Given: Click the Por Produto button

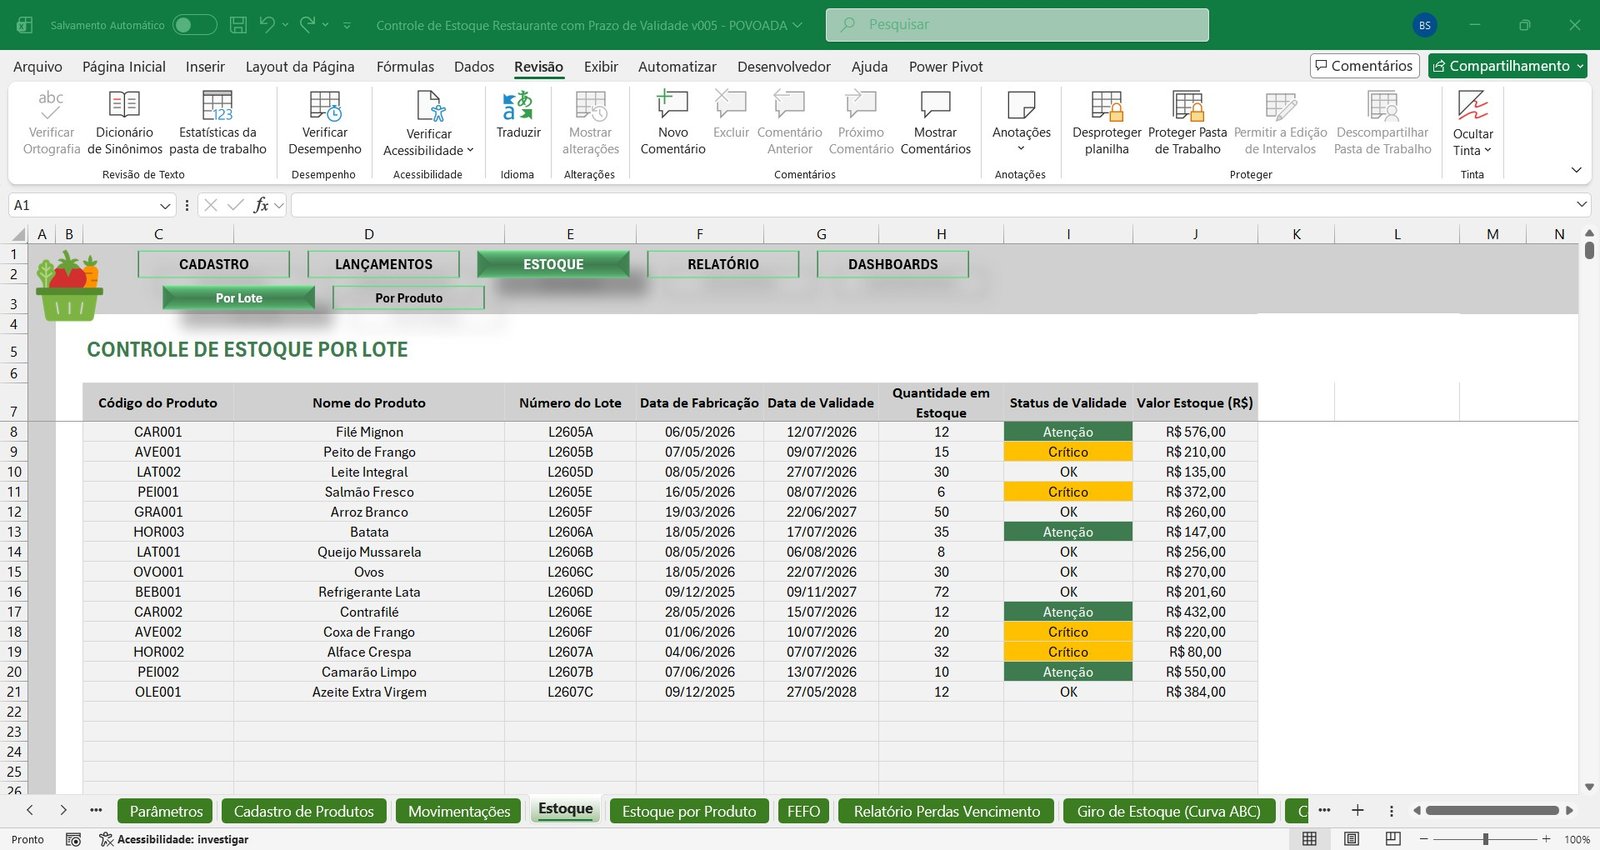Looking at the screenshot, I should pyautogui.click(x=409, y=298).
